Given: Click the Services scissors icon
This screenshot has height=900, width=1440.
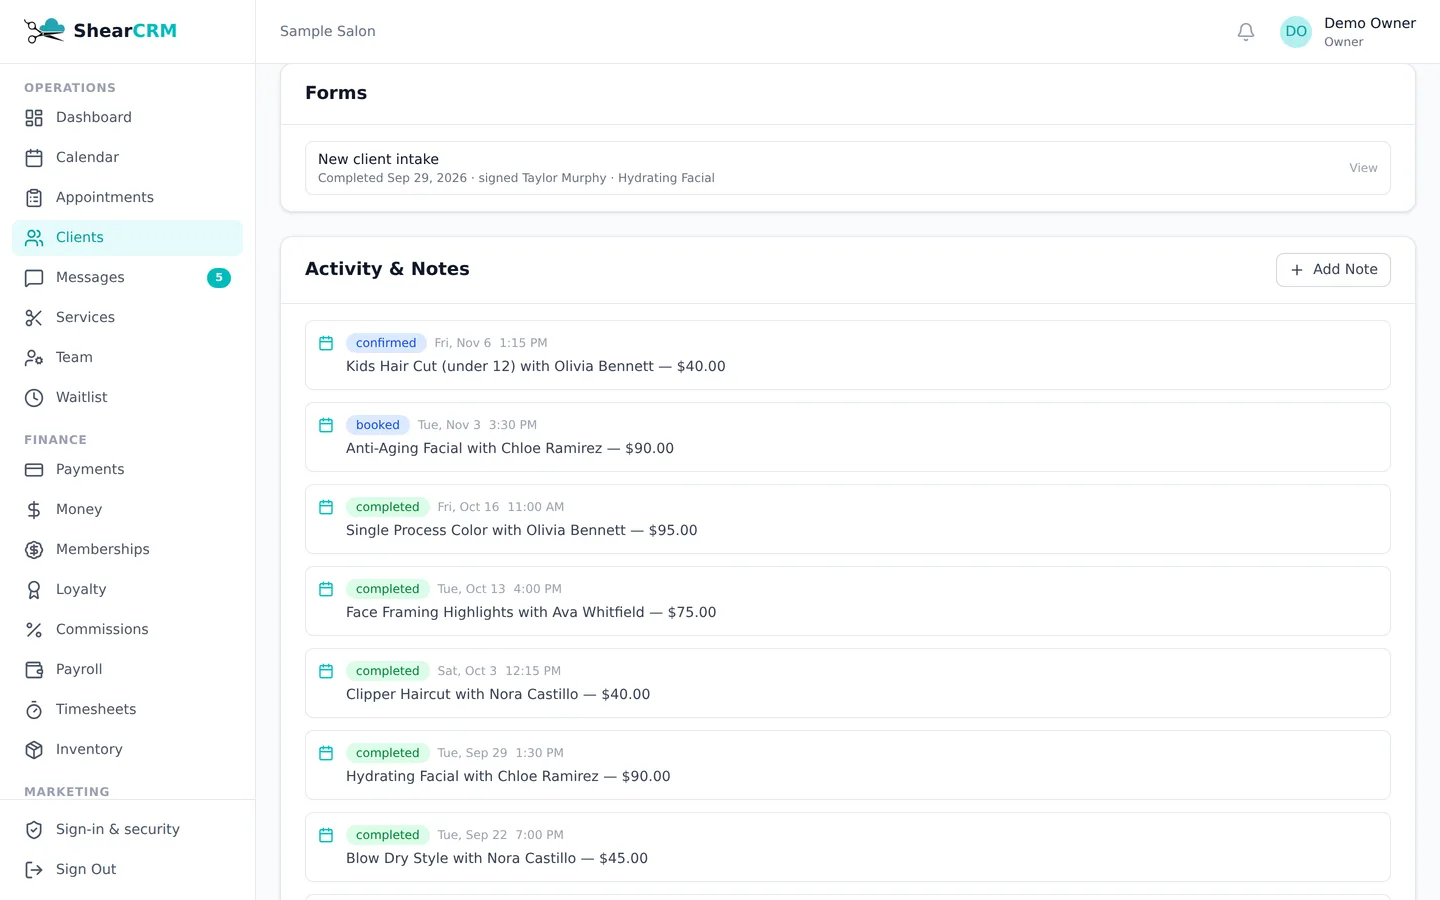Looking at the screenshot, I should click(34, 318).
